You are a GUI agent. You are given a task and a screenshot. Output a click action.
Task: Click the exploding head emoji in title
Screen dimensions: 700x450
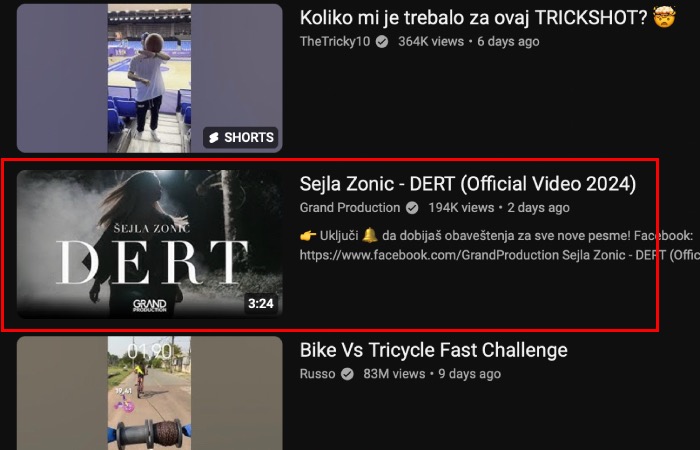point(664,18)
